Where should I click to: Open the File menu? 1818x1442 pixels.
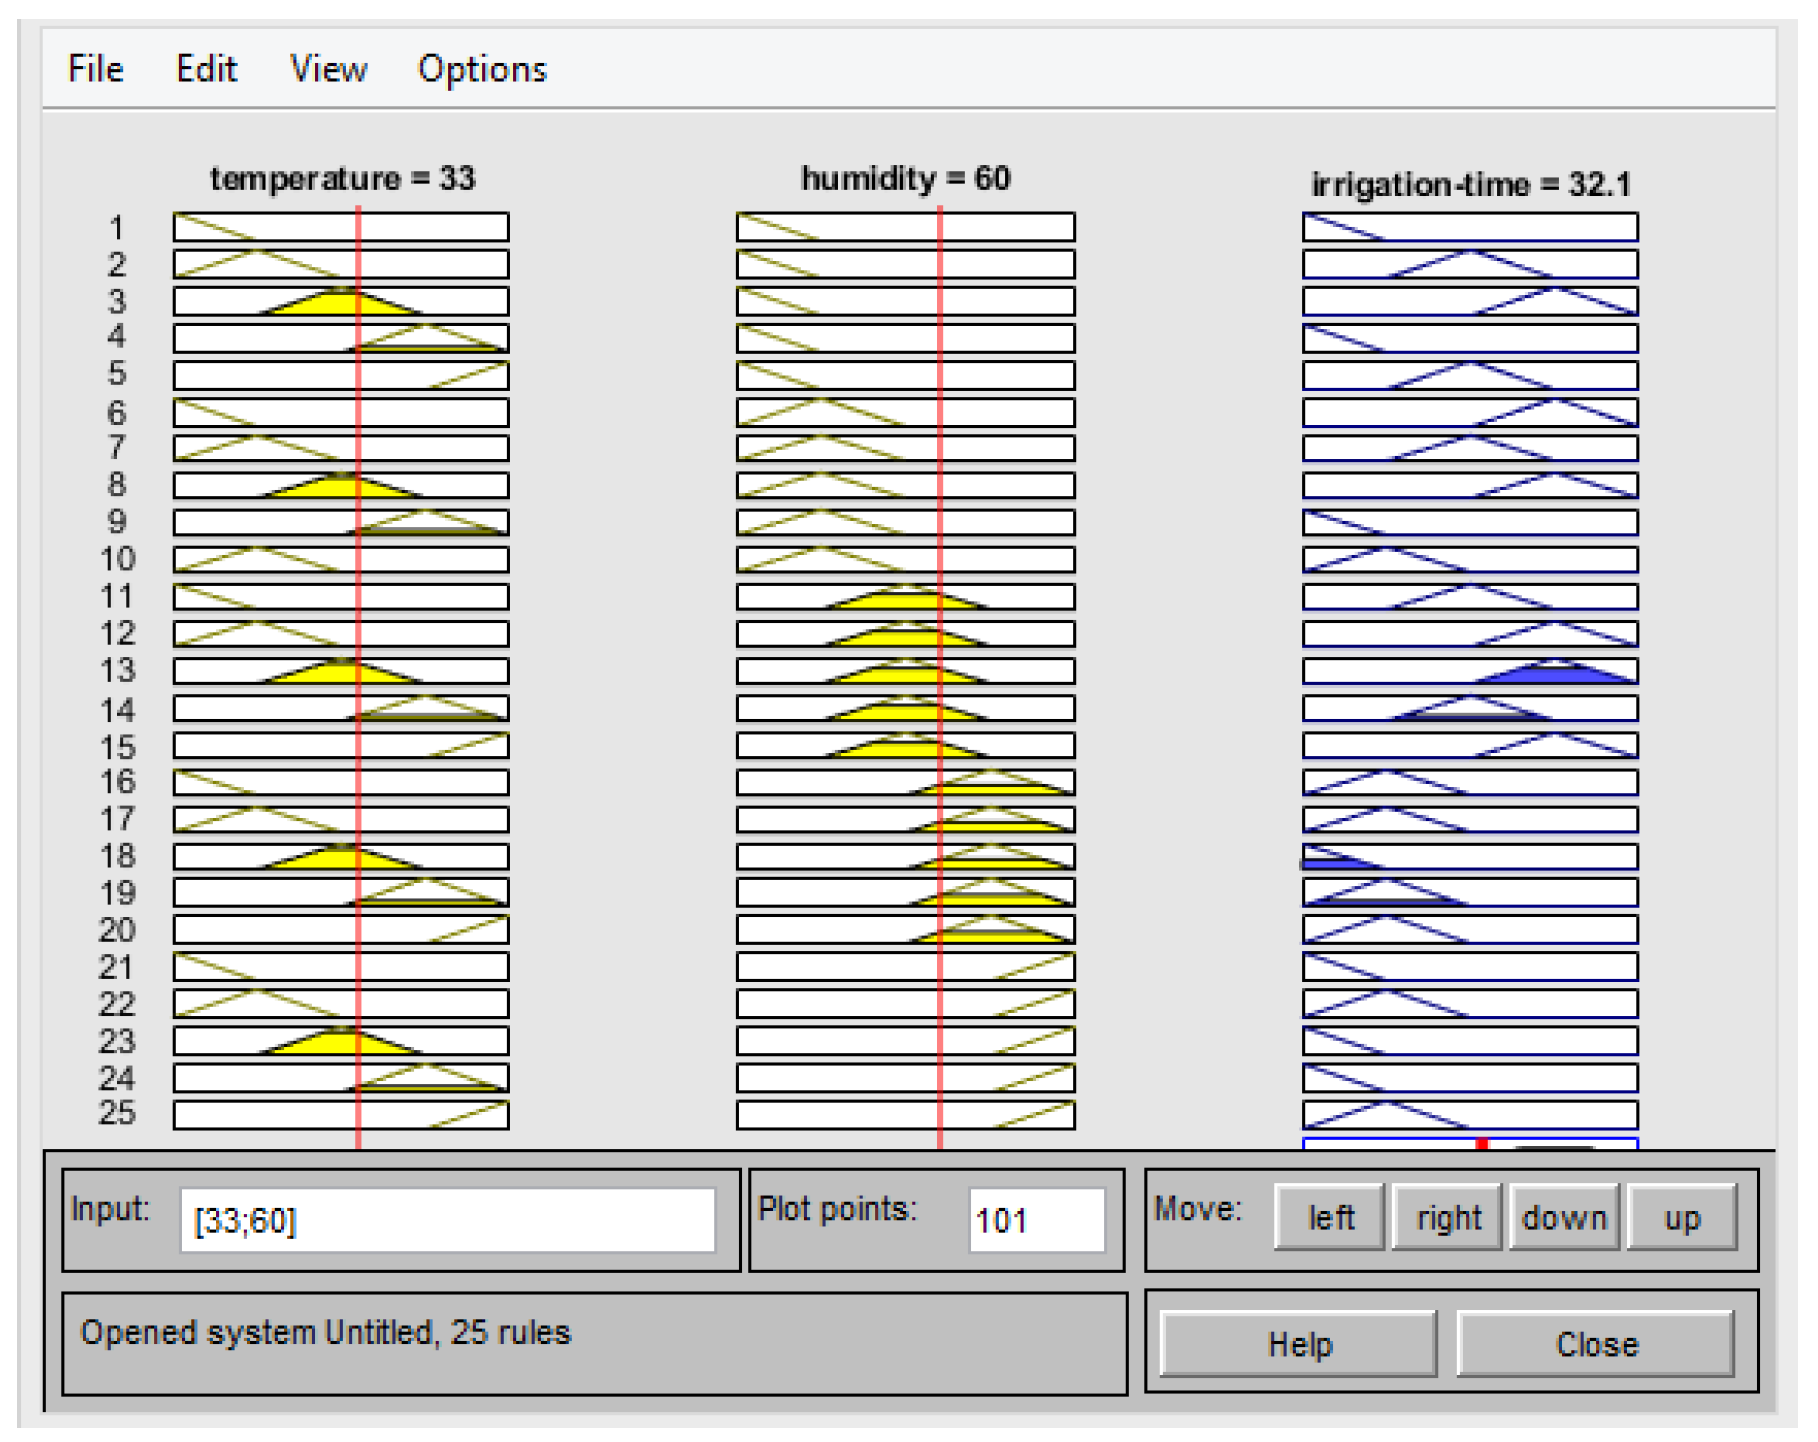point(95,69)
